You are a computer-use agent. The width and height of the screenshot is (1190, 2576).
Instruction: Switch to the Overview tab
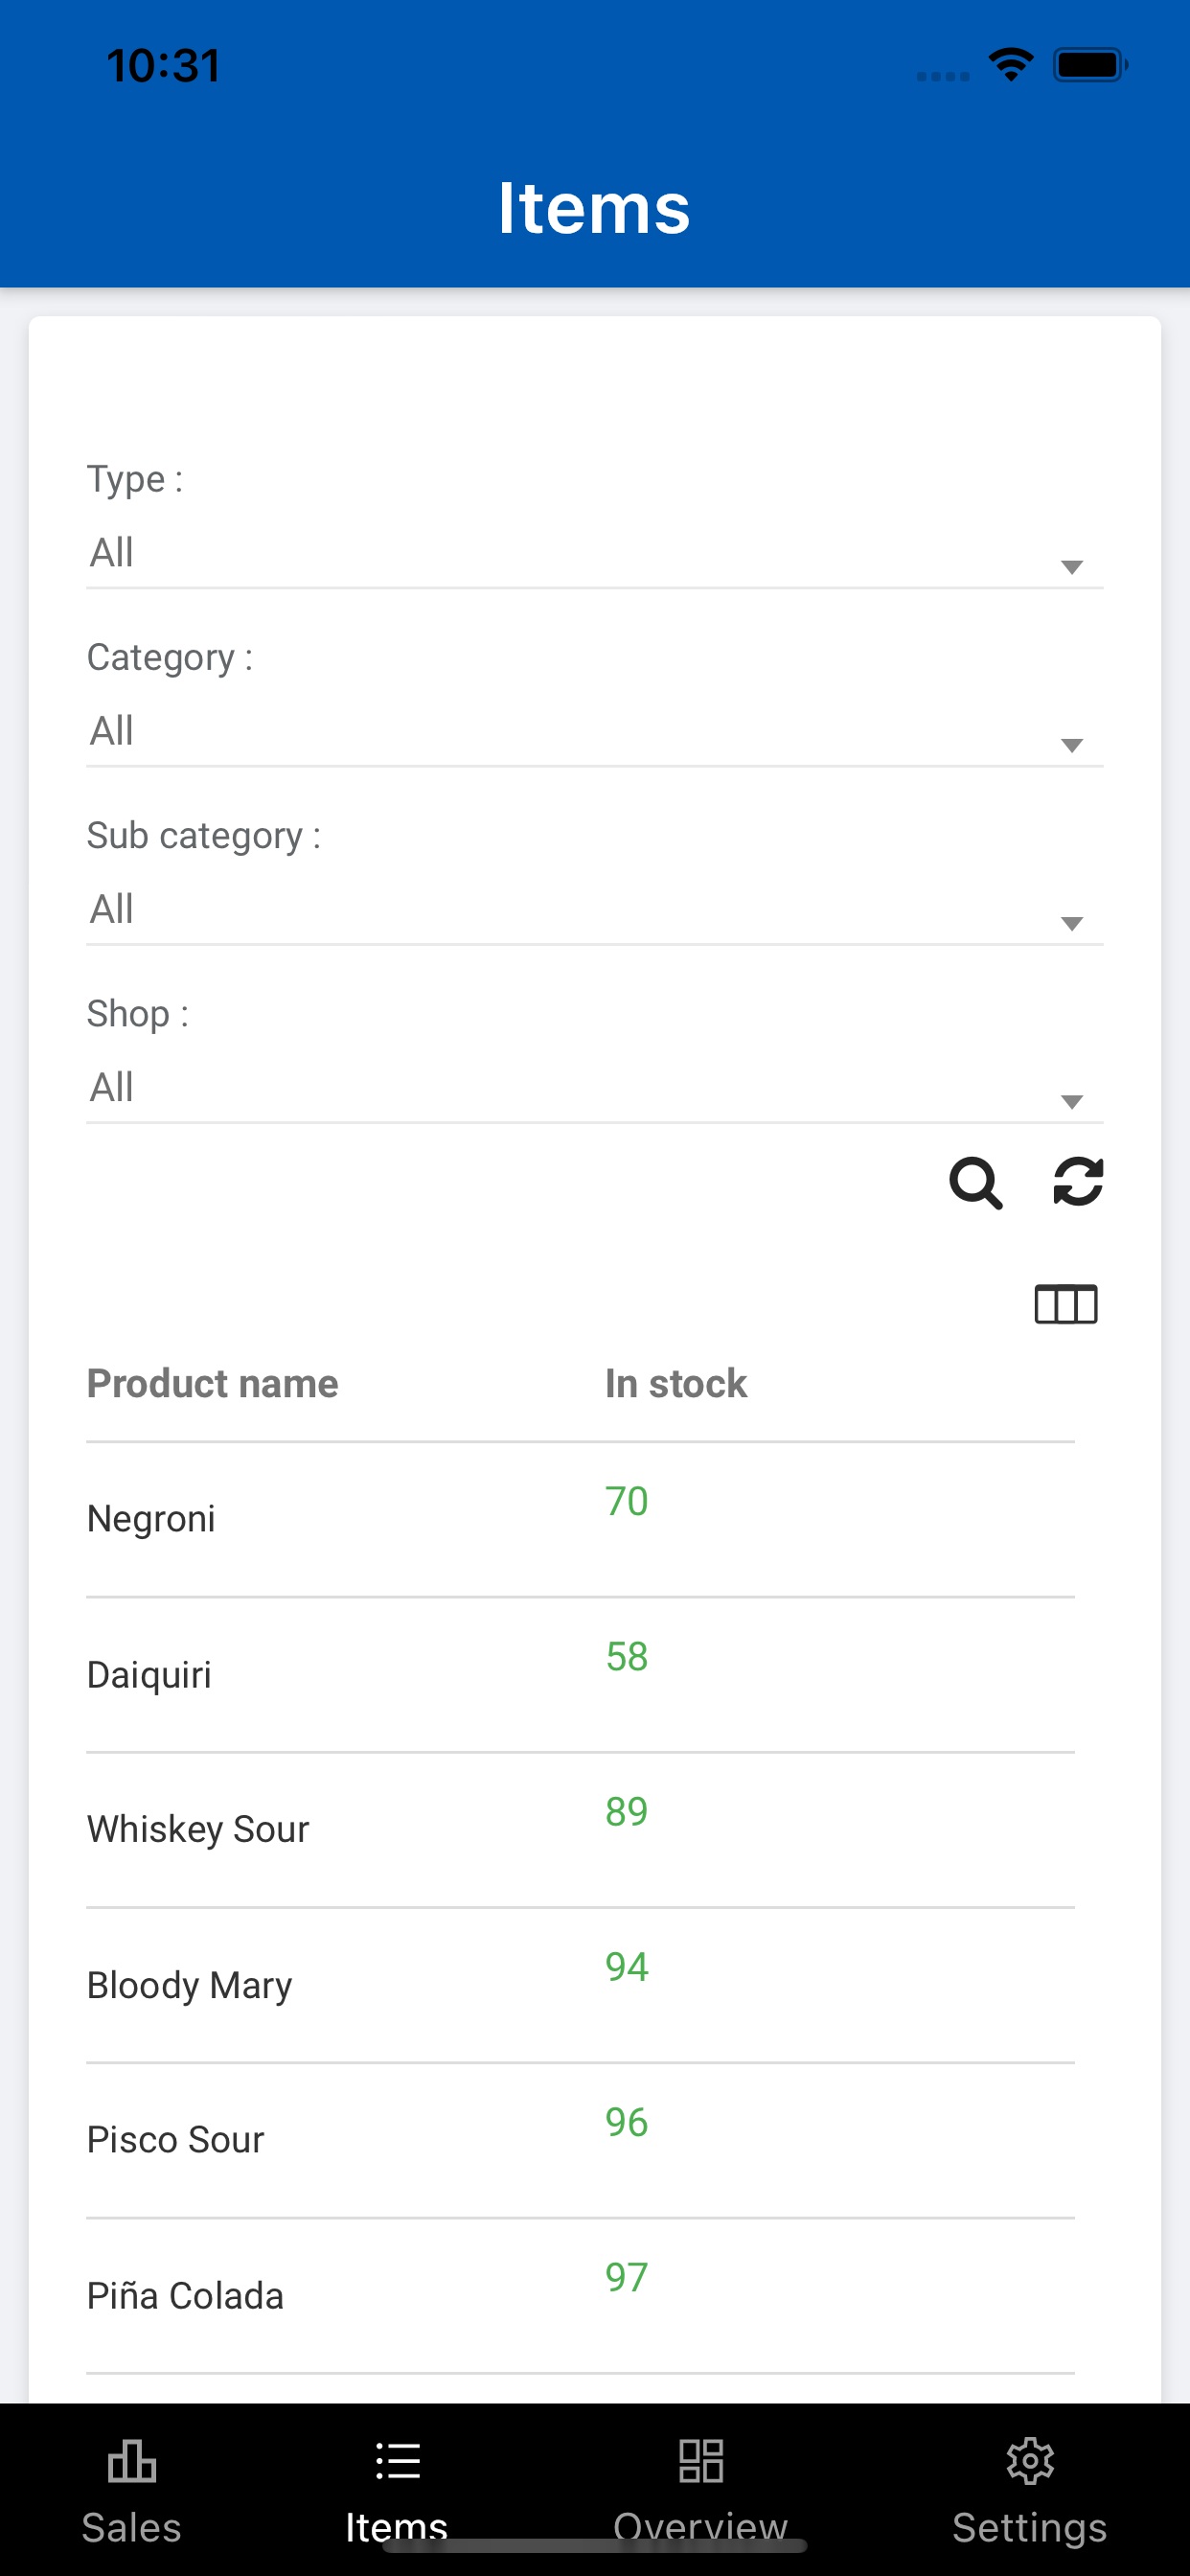tap(700, 2491)
